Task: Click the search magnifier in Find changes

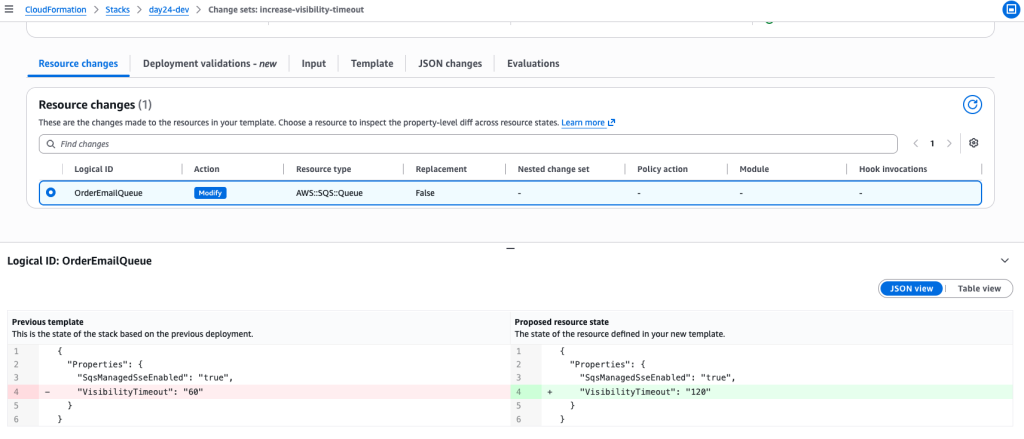Action: pyautogui.click(x=51, y=144)
